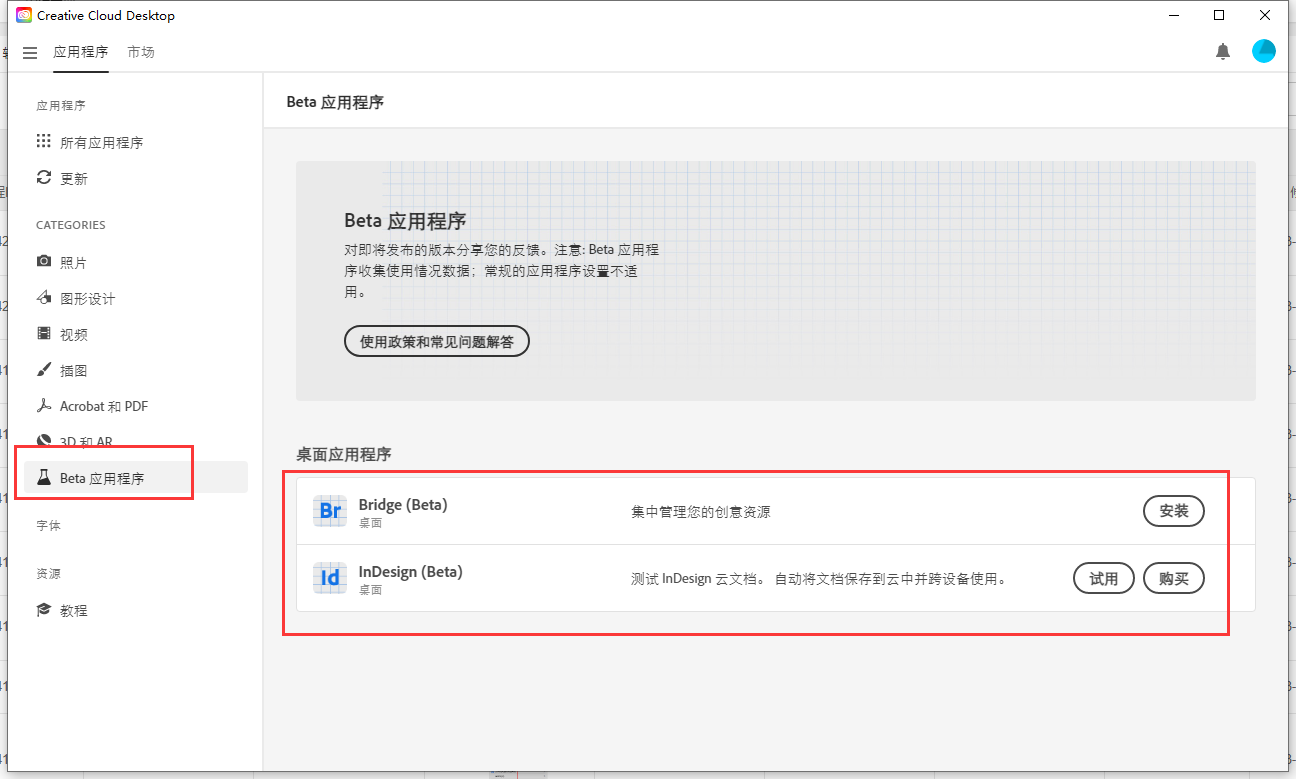Click the Beta 应用程序 page header
Screen dimensions: 1296x779
click(335, 102)
